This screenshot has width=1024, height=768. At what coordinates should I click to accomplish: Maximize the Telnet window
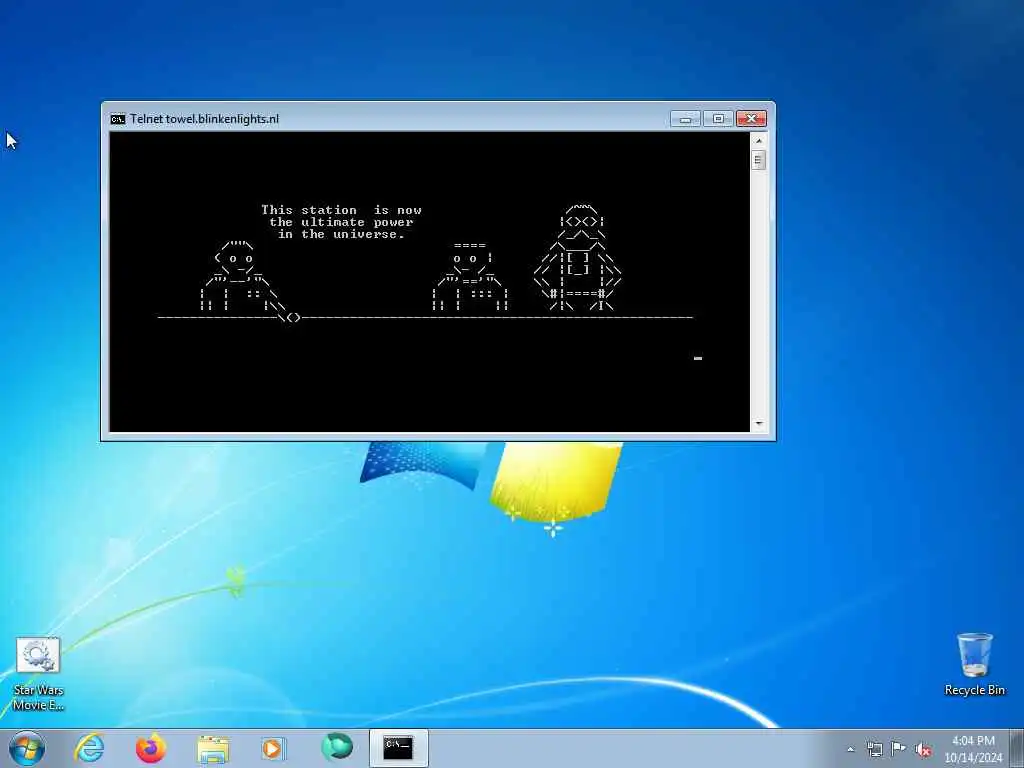(x=718, y=119)
